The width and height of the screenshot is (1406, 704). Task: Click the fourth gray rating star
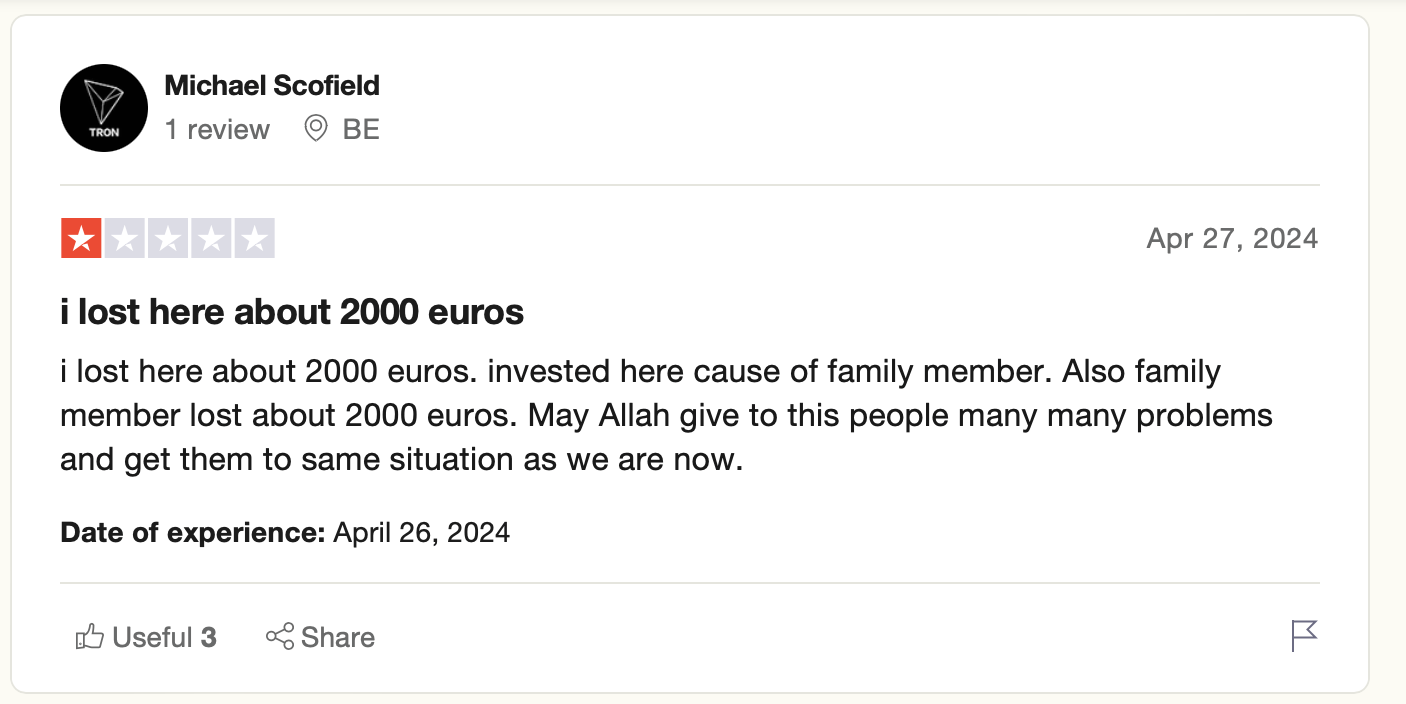coord(211,238)
